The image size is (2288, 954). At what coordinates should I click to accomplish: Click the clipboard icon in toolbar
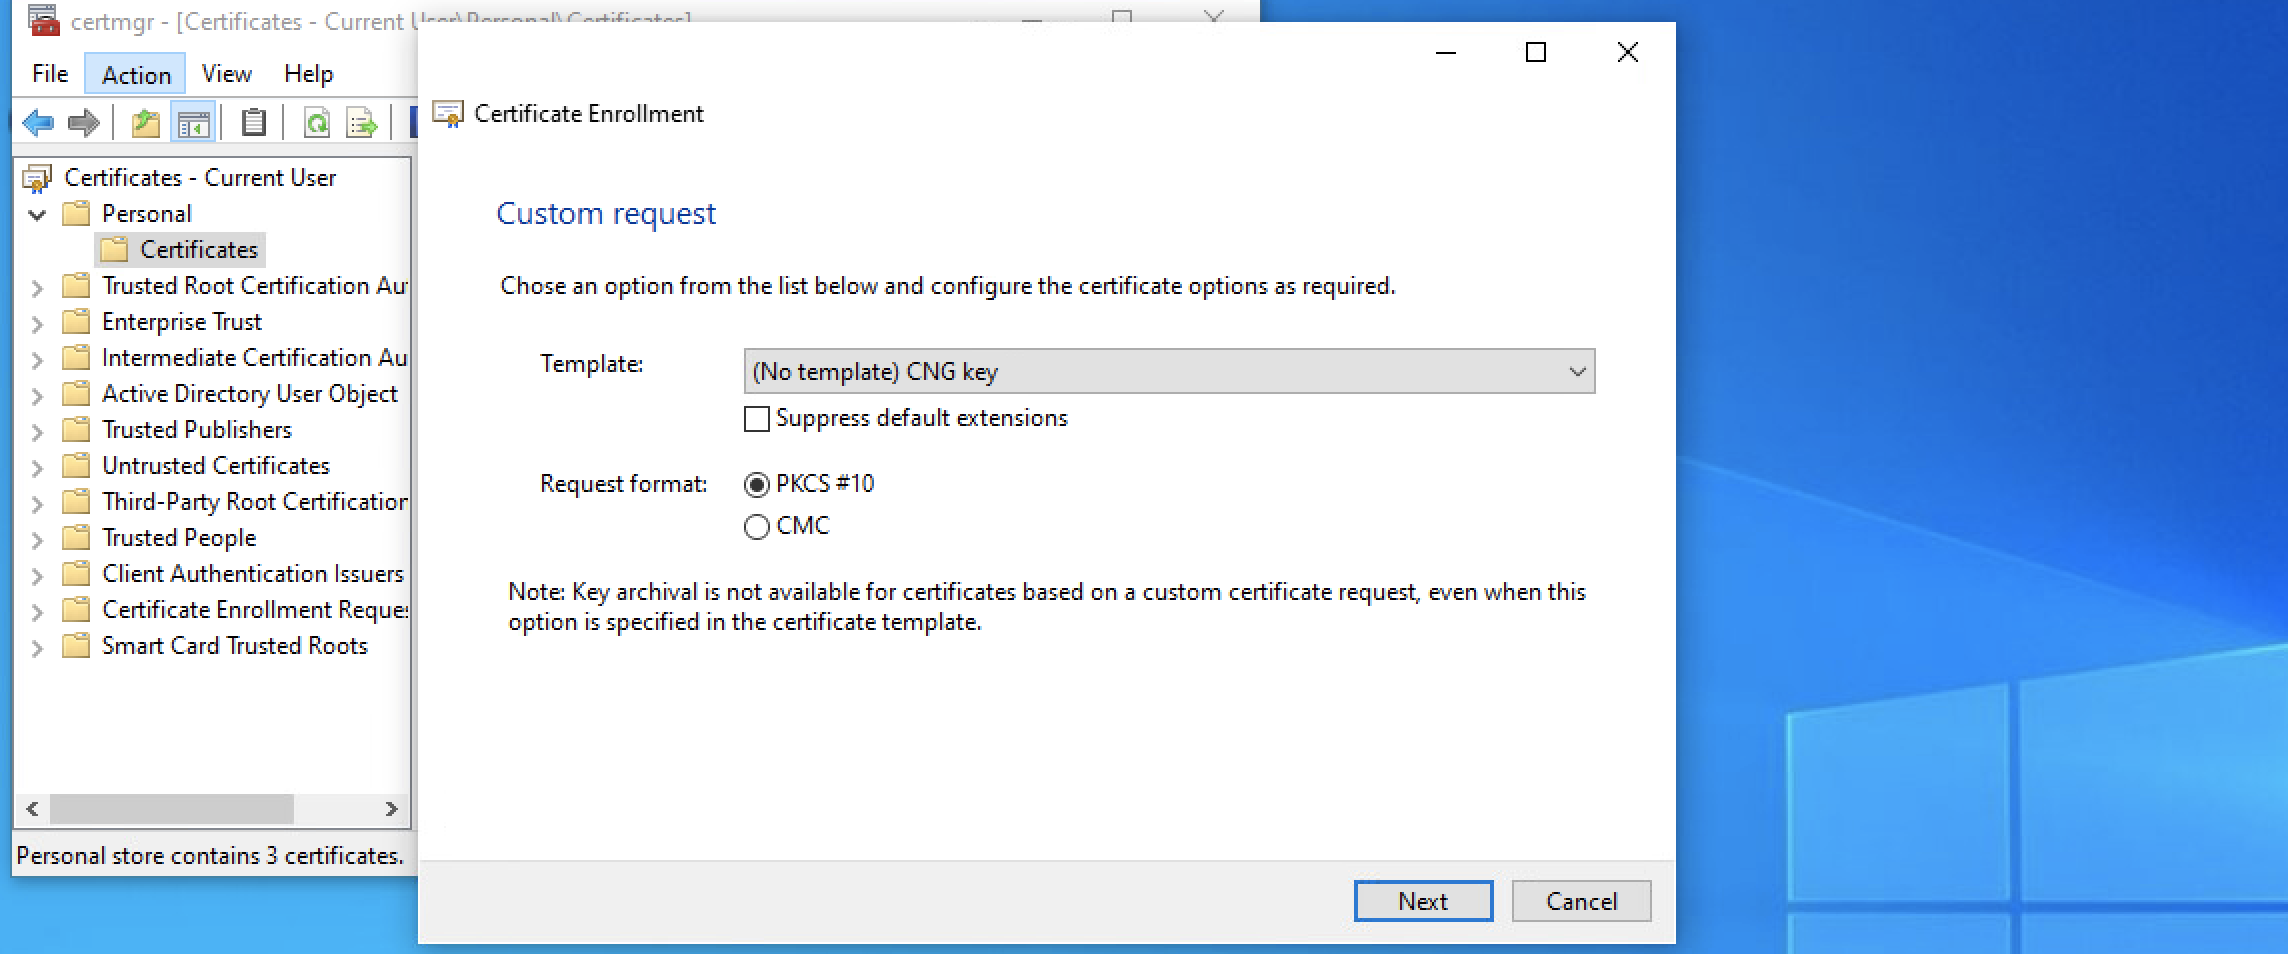[x=254, y=123]
